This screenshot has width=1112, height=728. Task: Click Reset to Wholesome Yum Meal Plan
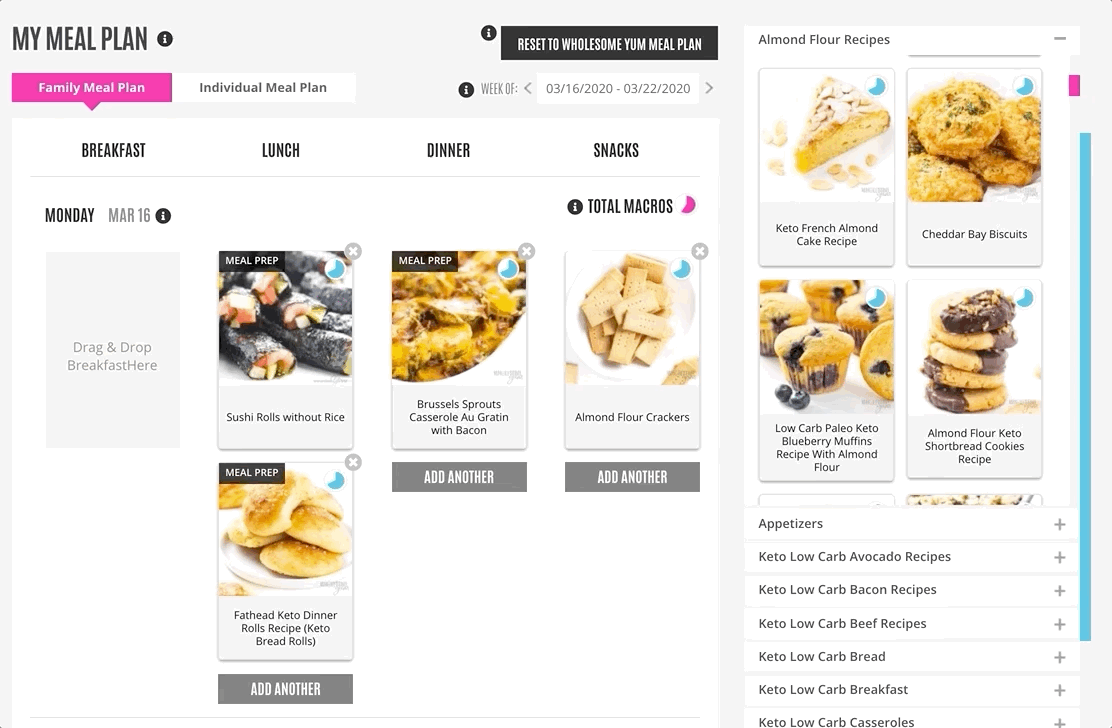coord(609,43)
